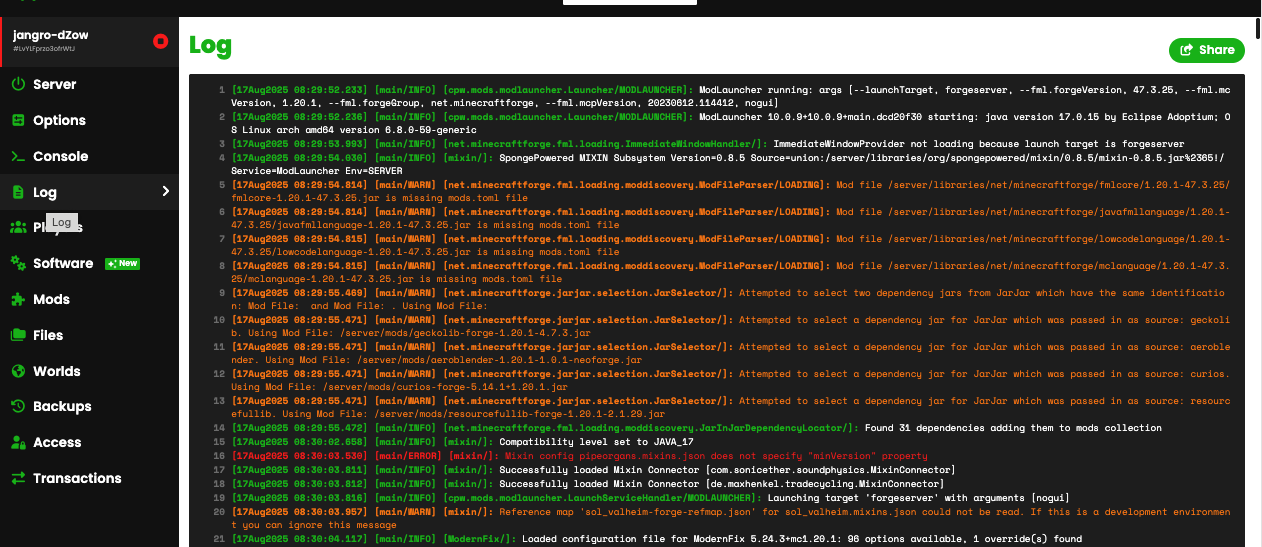Open the Console menu item

[x=60, y=156]
